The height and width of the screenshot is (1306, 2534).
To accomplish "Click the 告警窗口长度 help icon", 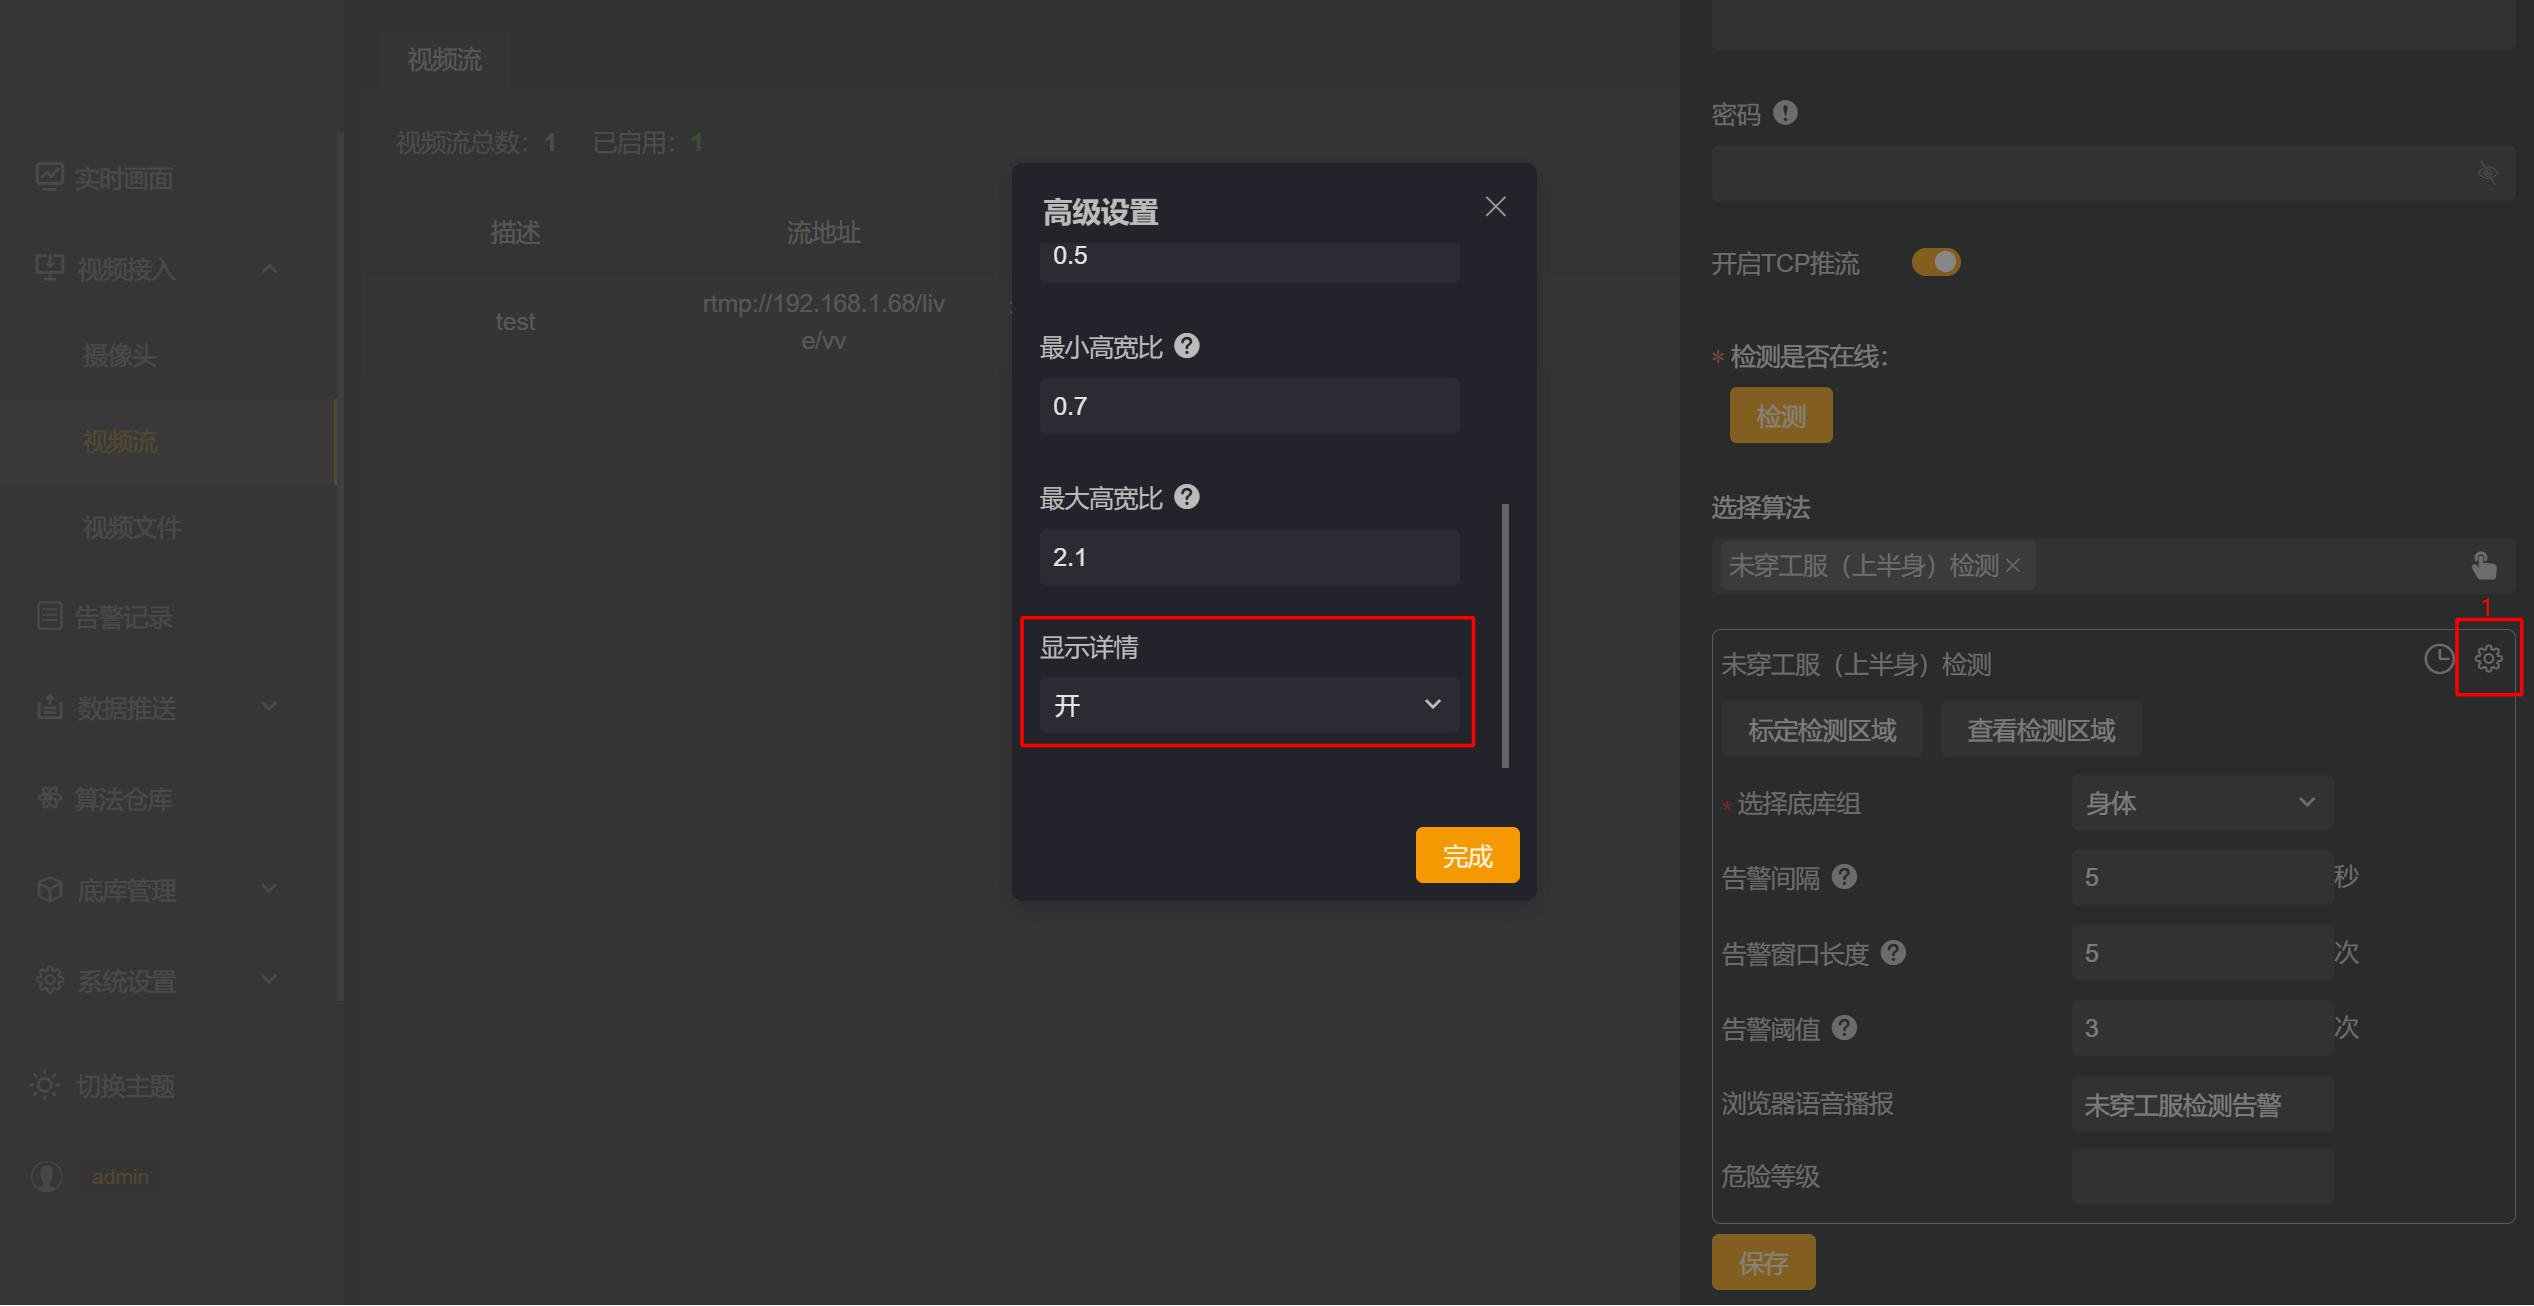I will pos(1893,952).
